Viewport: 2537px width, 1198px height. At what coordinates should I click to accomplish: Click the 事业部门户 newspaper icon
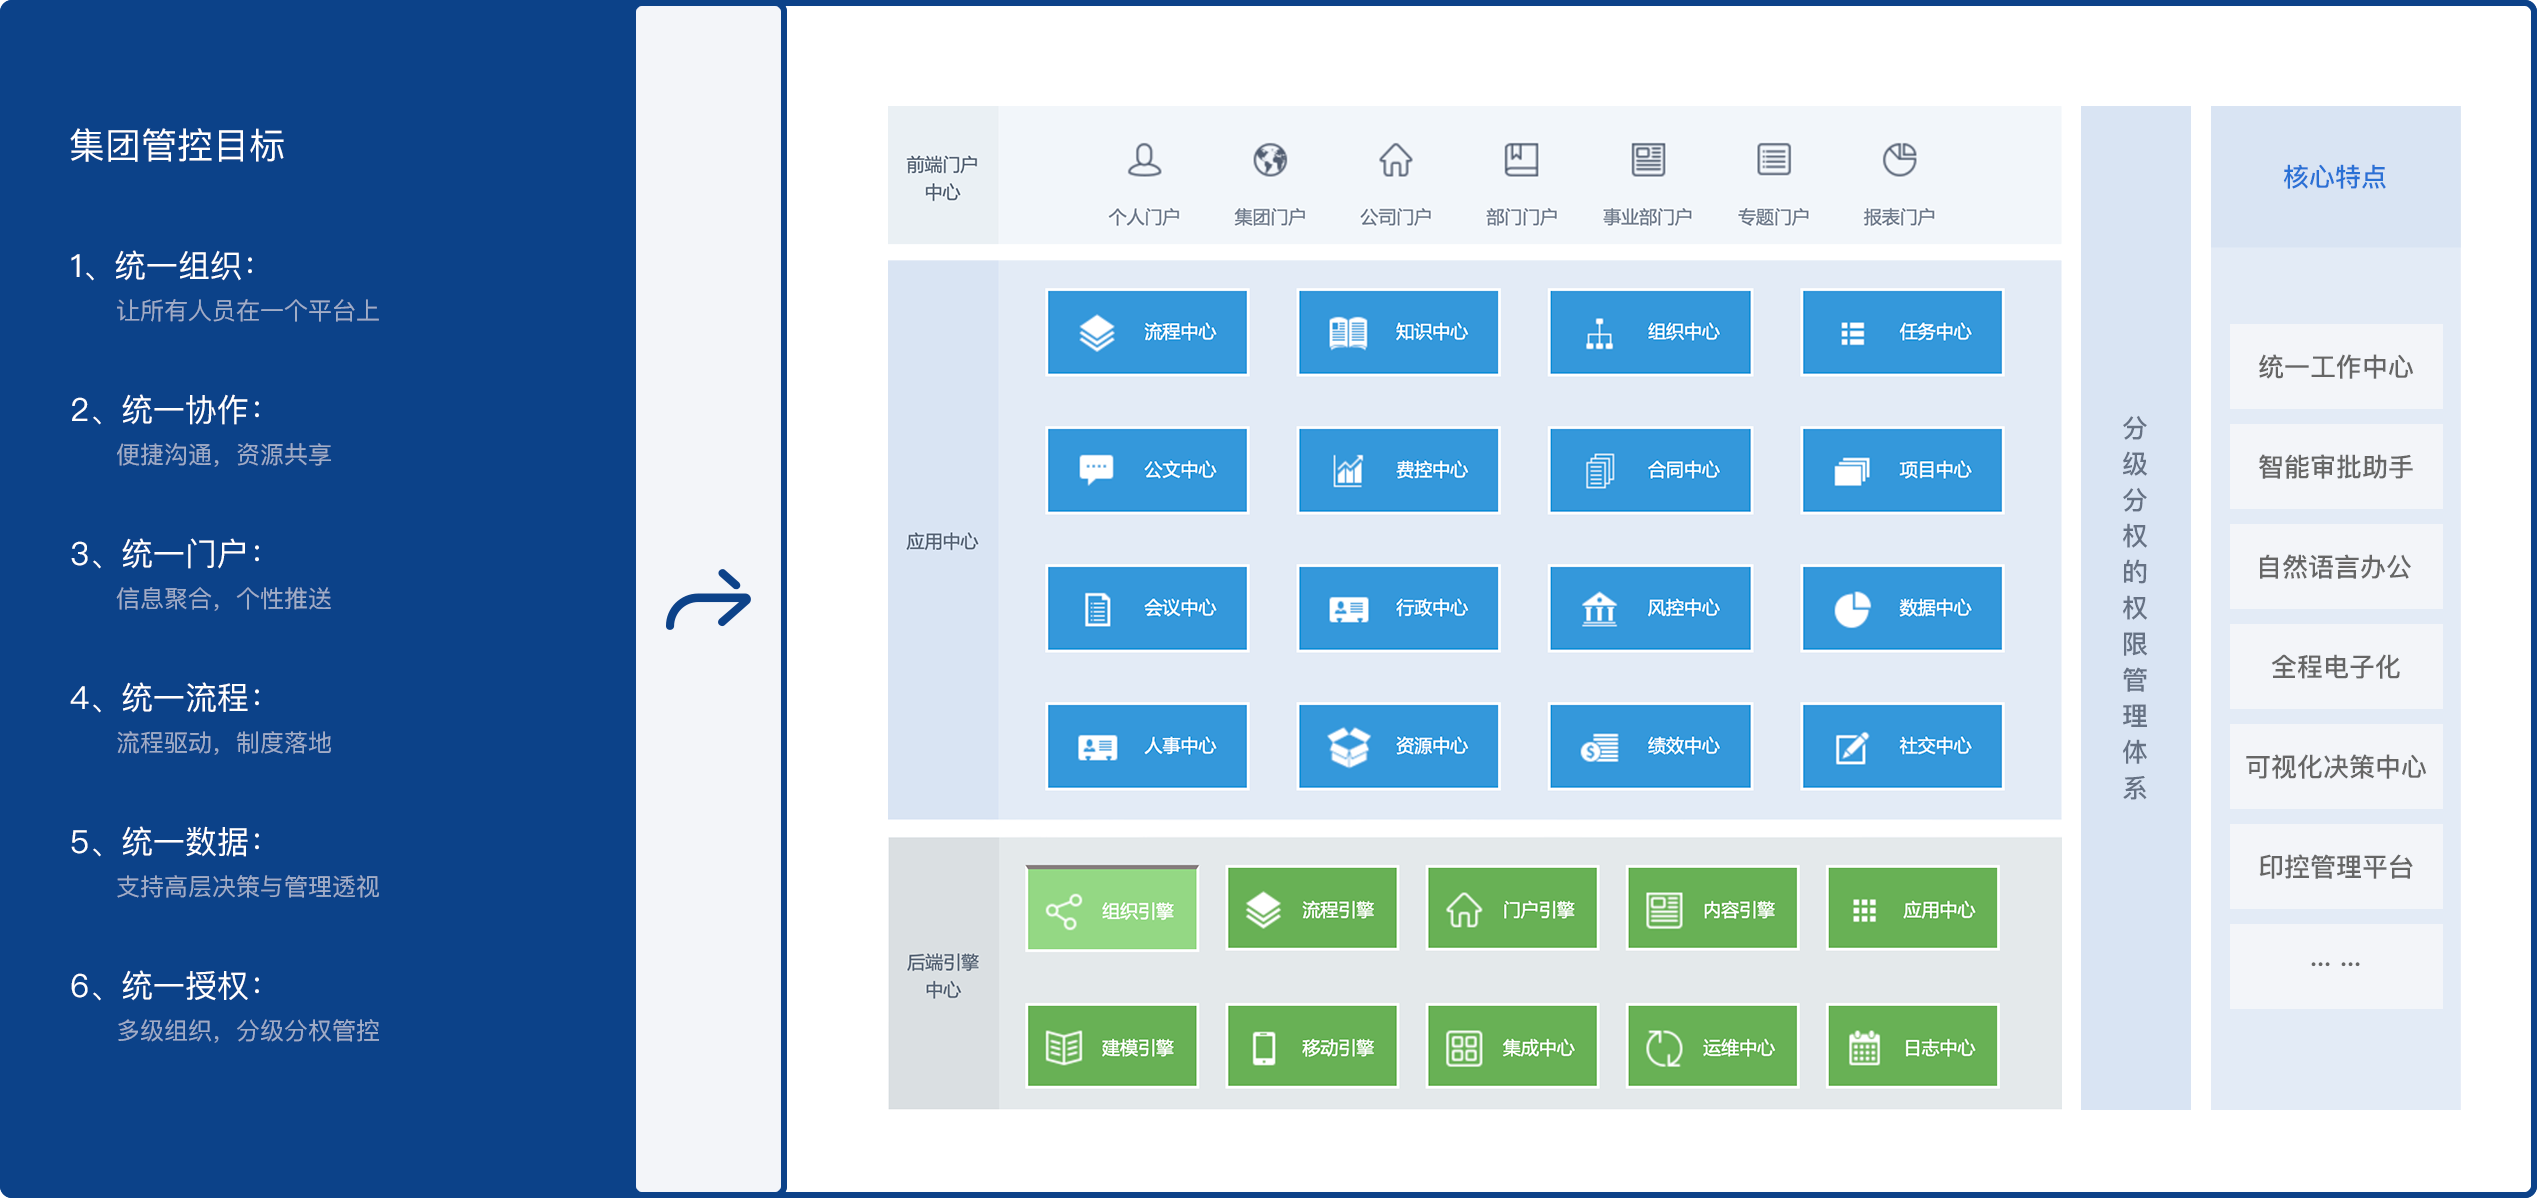1647,160
